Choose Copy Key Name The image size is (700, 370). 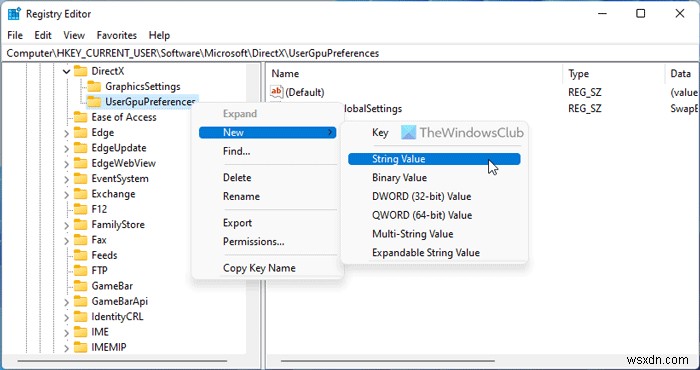point(259,268)
